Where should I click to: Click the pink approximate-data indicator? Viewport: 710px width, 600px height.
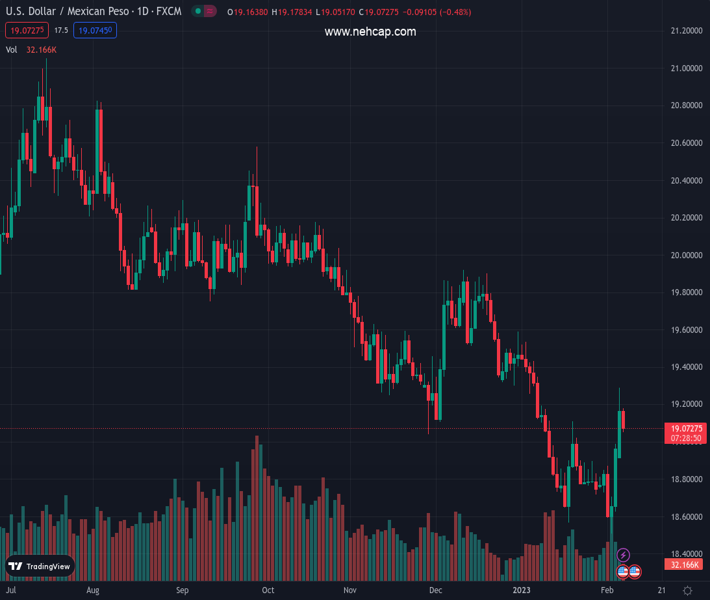pyautogui.click(x=210, y=11)
